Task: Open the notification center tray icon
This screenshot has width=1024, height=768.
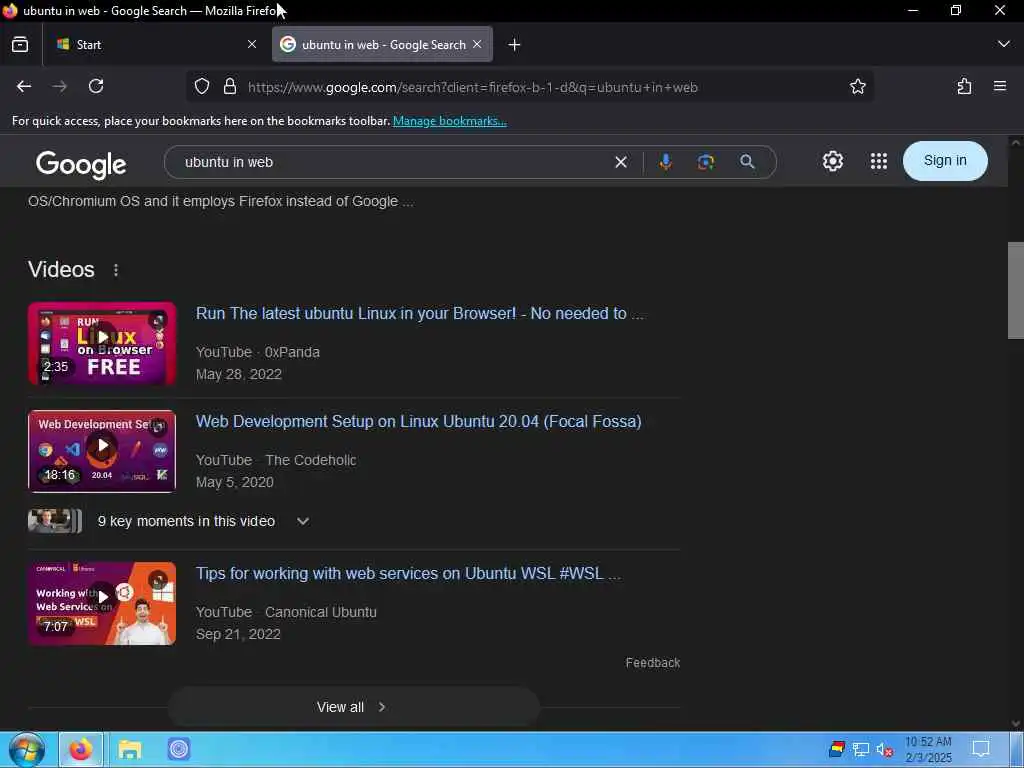Action: click(981, 749)
